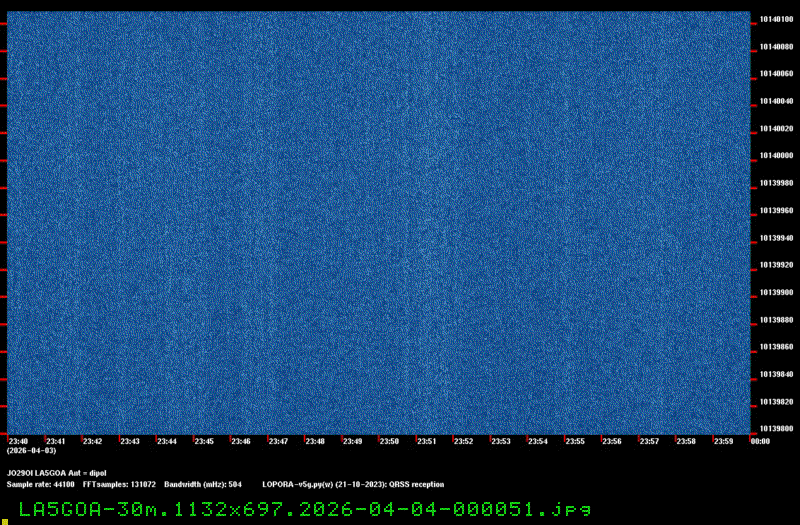Click the green LA5GOA-30m file name caption
Viewport: 800px width, 525px height.
(x=305, y=509)
